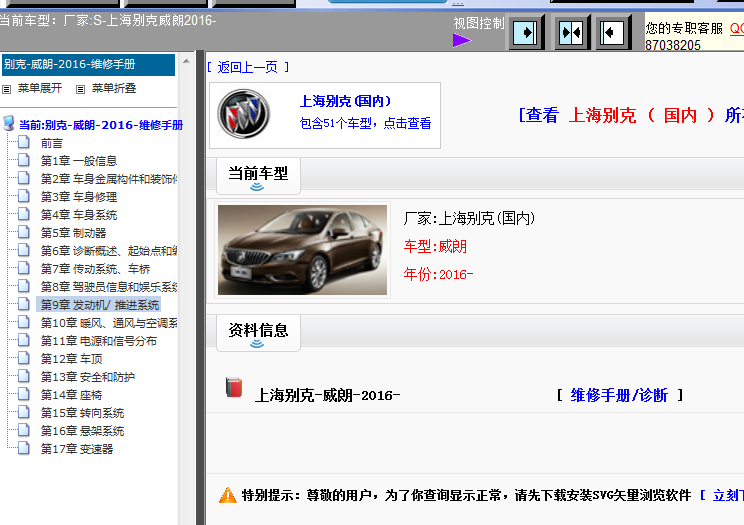Click the page icon beside 前言
Viewport: 744px width, 525px height.
pyautogui.click(x=24, y=142)
